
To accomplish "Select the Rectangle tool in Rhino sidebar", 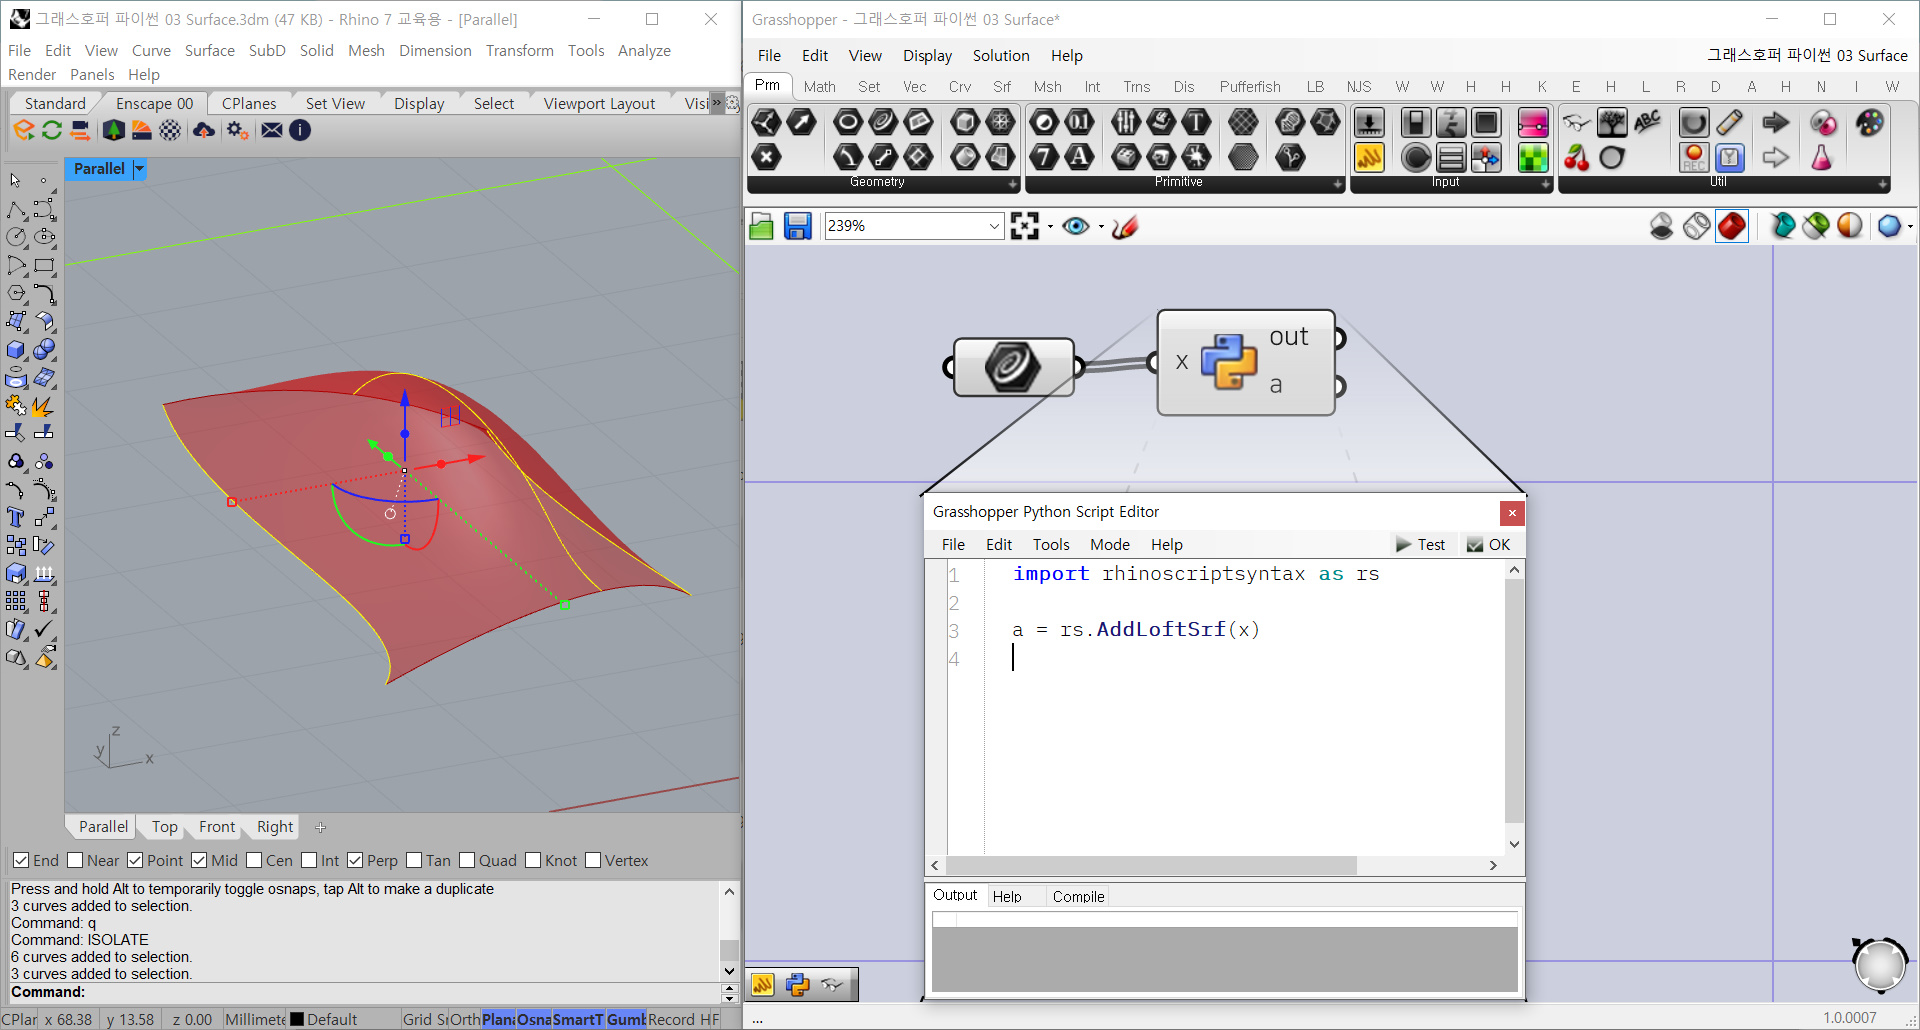I will [44, 266].
